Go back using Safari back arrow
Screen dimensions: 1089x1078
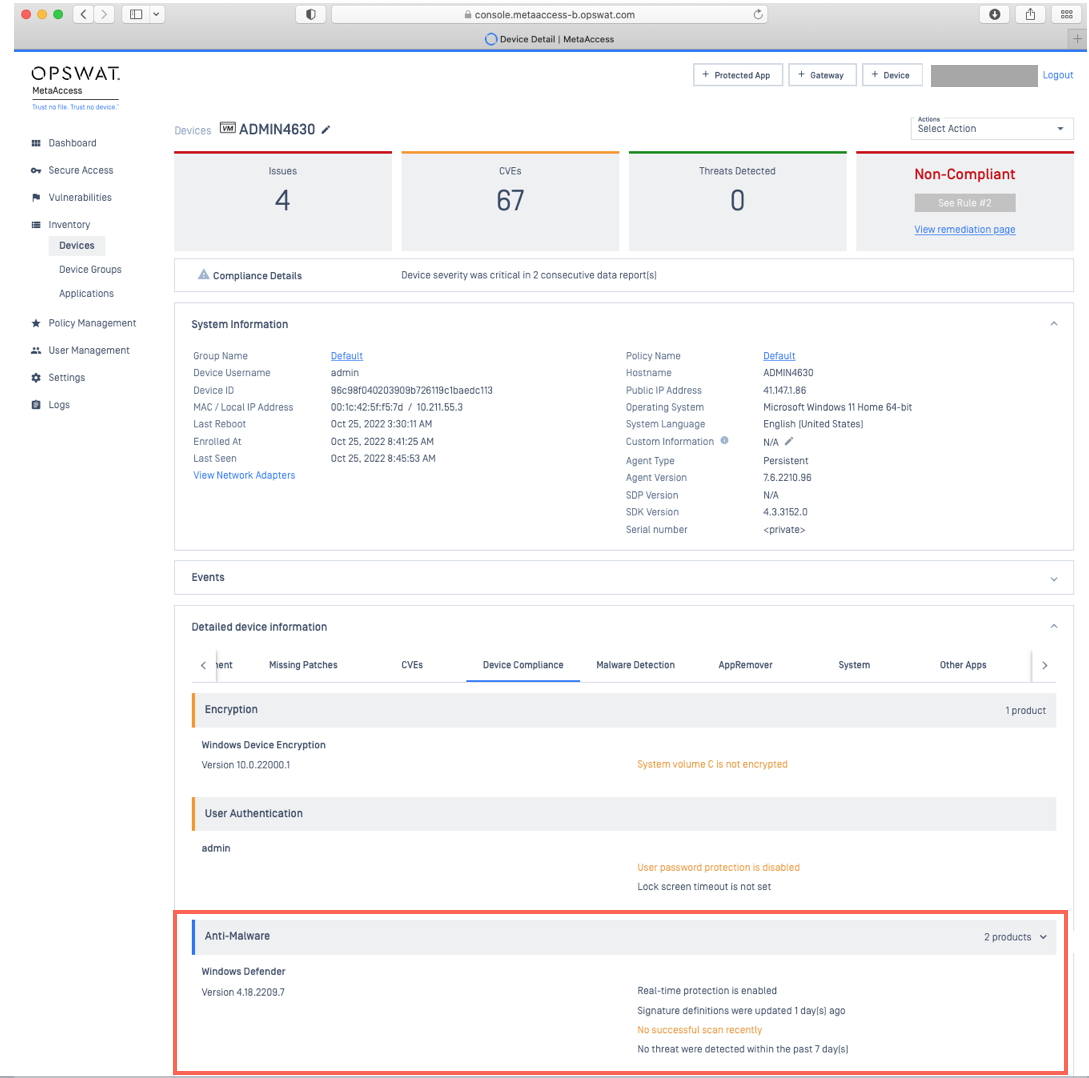83,14
